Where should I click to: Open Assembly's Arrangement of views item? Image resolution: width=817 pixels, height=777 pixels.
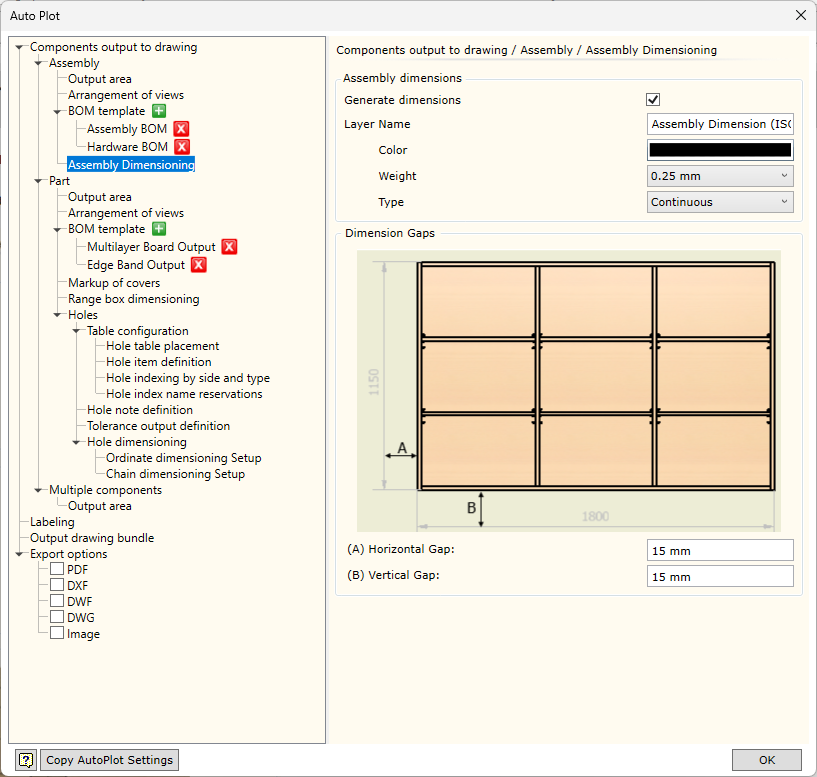[126, 95]
